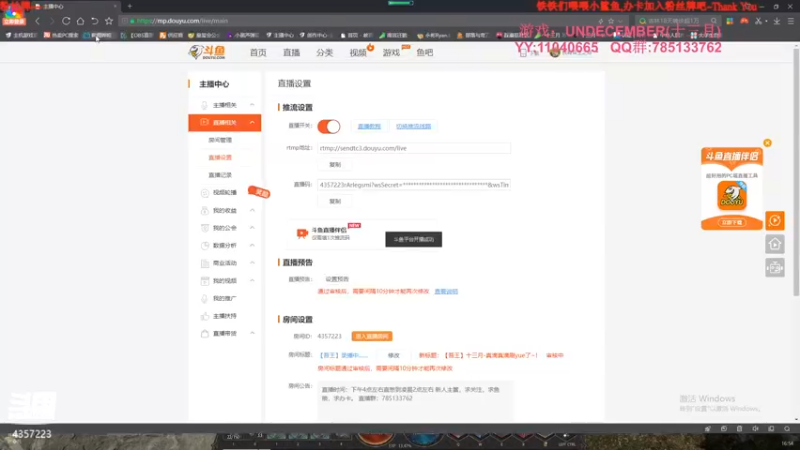Click the browser download arrow icon
This screenshot has height=450, width=800.
click(x=777, y=21)
